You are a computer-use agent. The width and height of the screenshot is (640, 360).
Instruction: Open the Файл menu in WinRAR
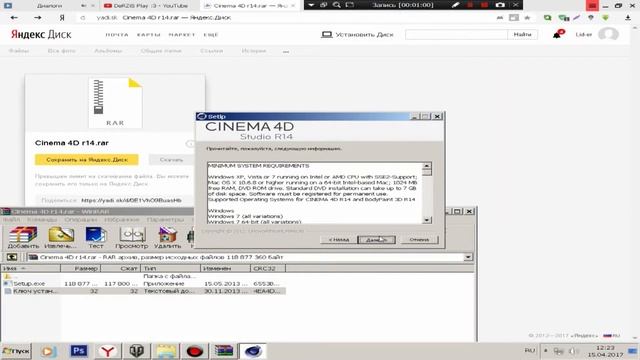coord(11,220)
